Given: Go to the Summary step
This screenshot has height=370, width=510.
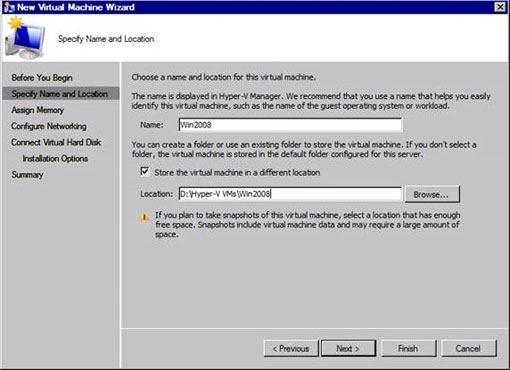Looking at the screenshot, I should click(27, 175).
